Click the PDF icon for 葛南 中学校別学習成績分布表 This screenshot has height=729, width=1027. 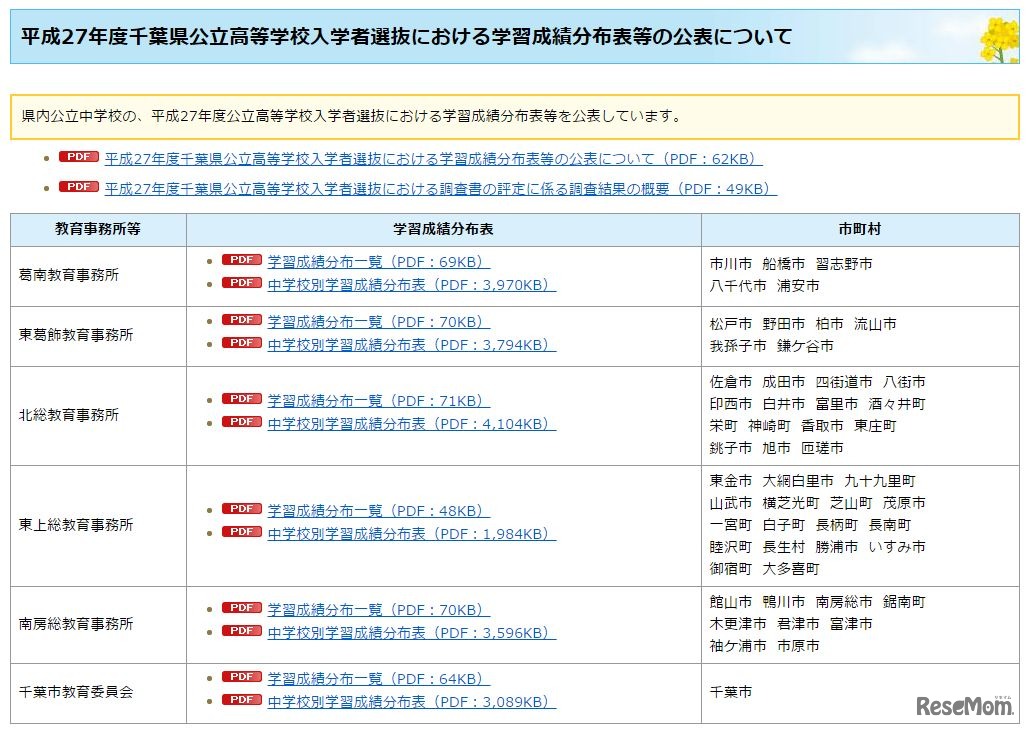[x=241, y=282]
